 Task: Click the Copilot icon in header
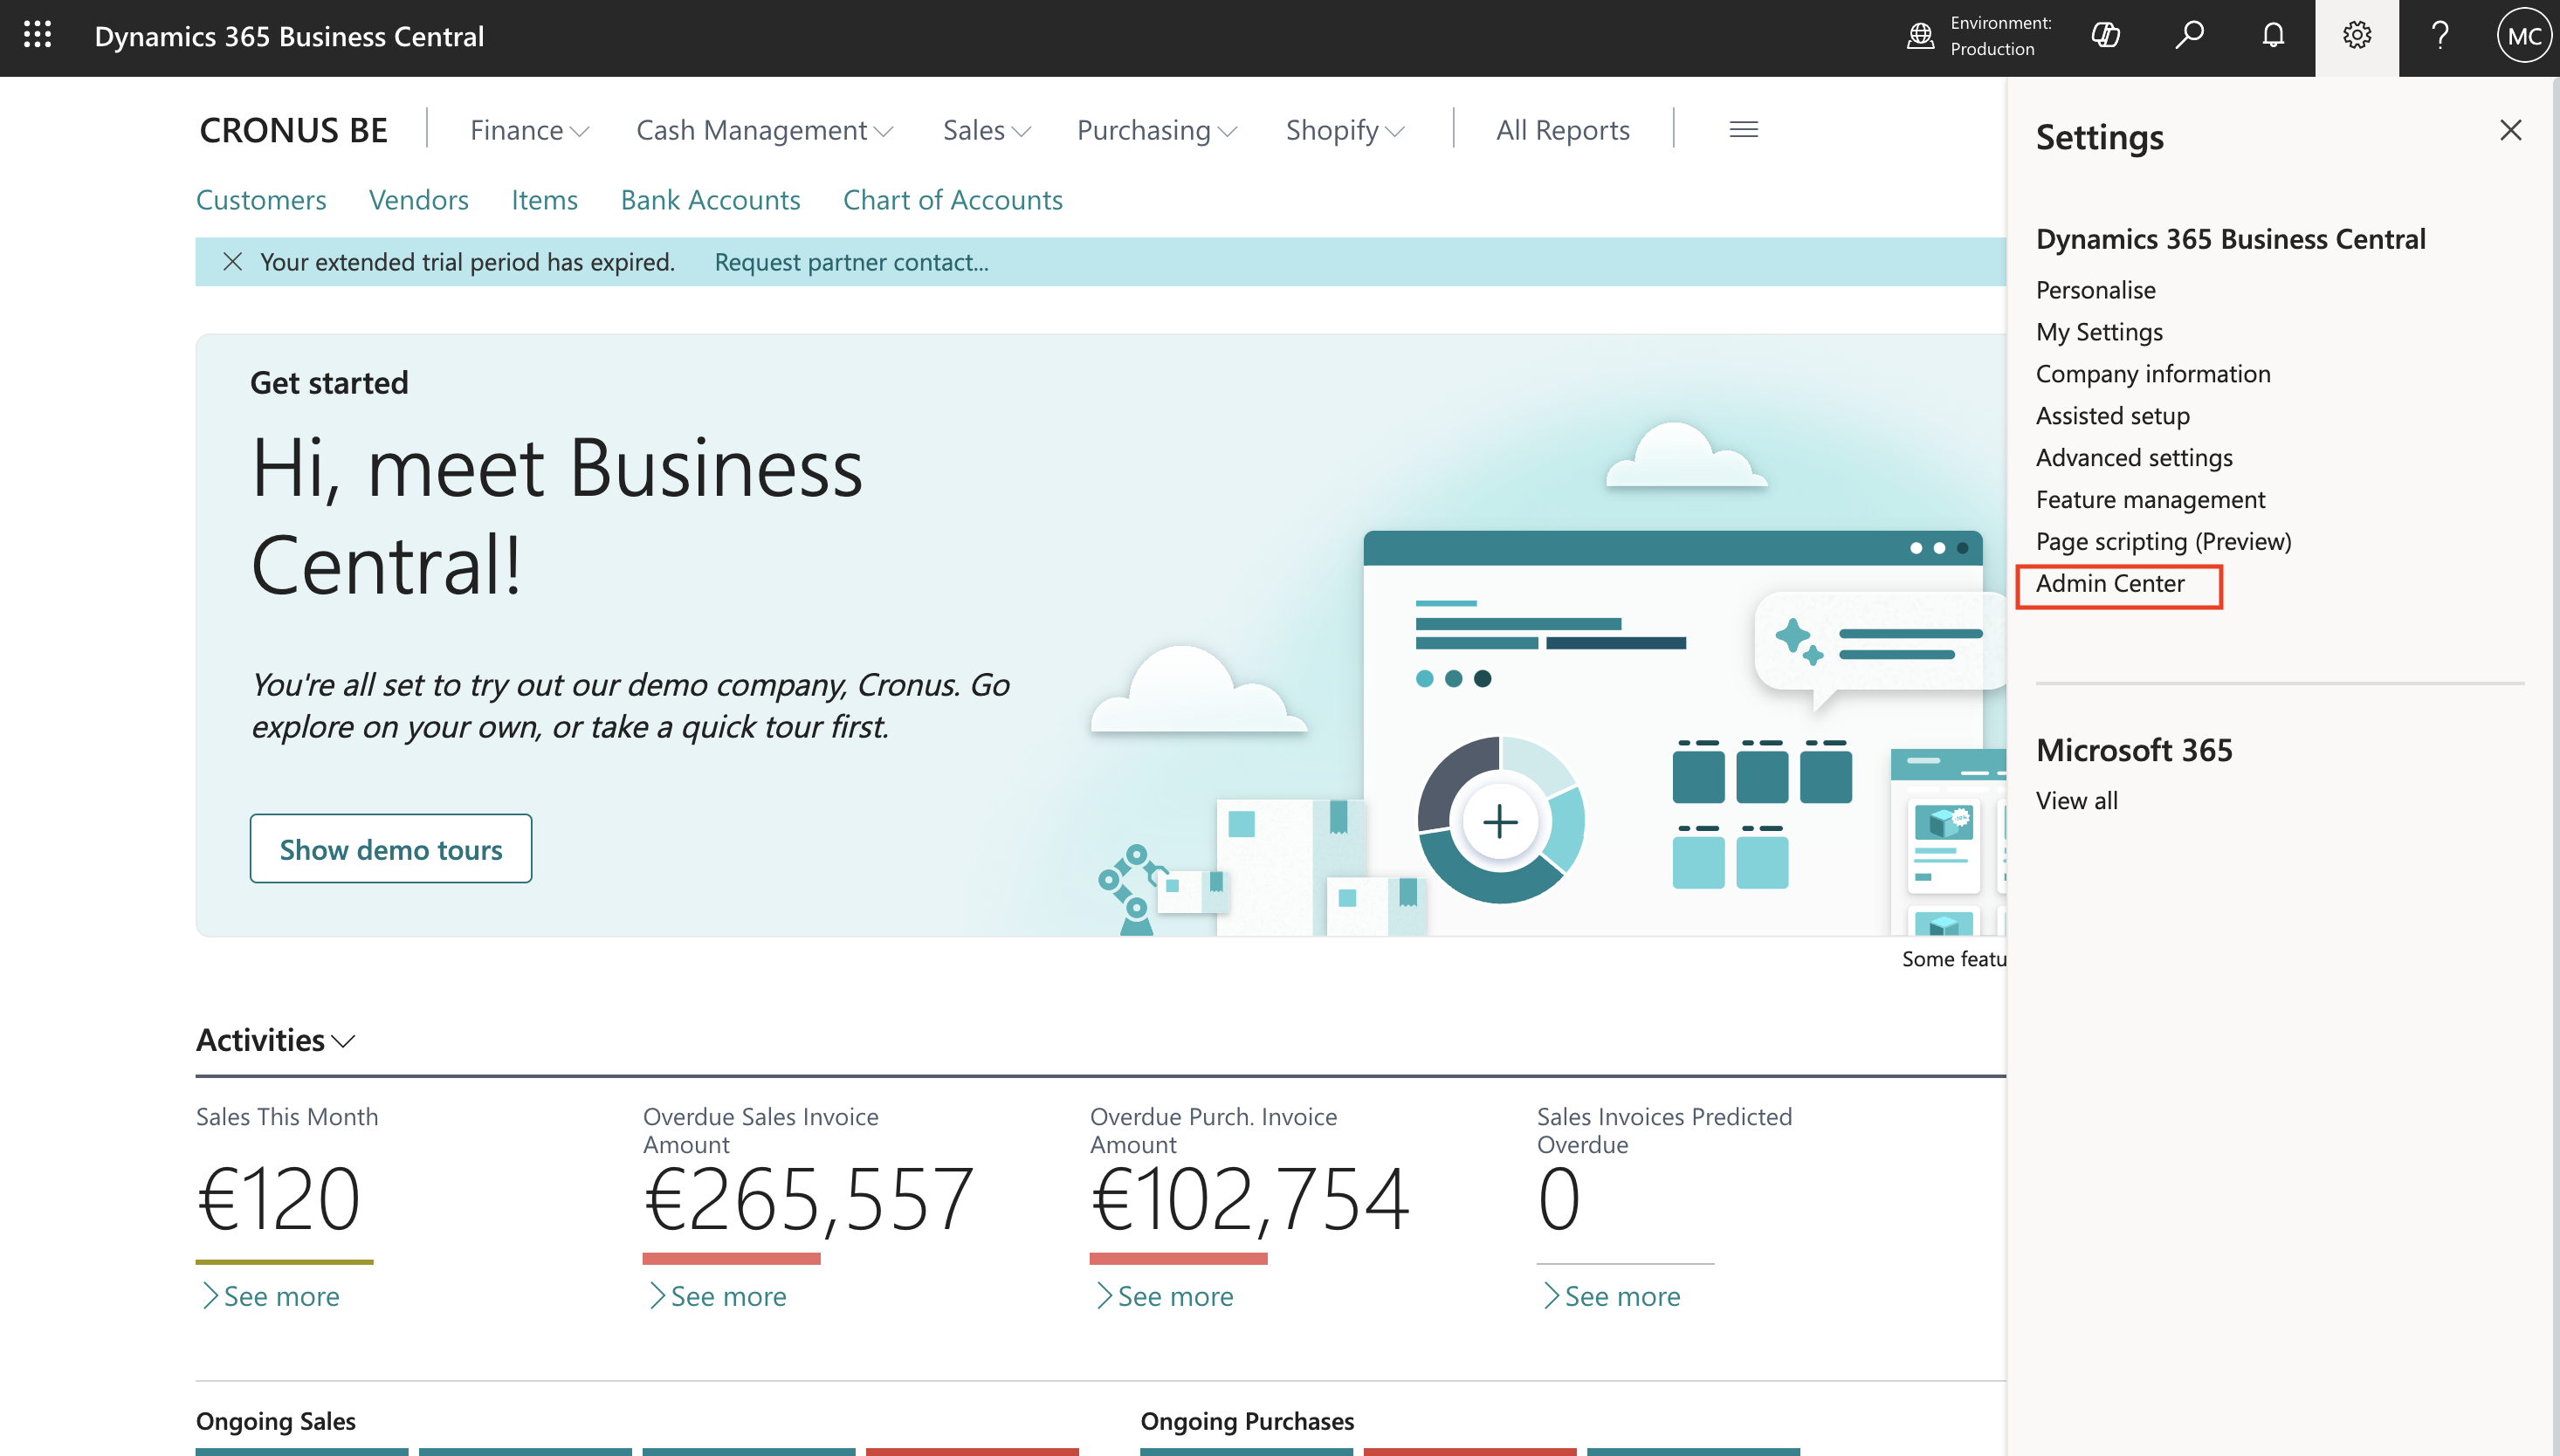[2105, 36]
